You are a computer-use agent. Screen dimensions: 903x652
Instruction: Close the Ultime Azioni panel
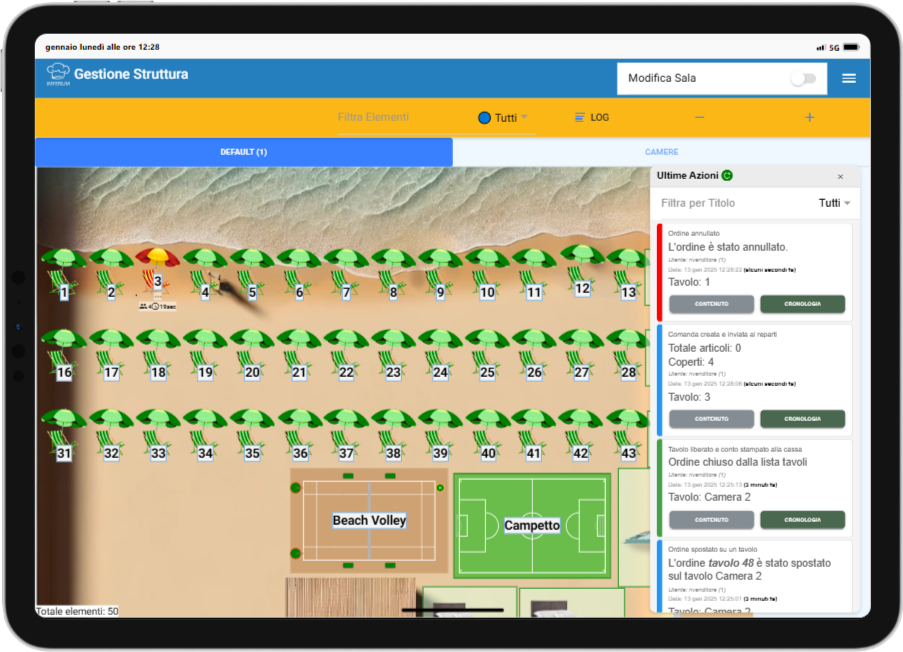click(x=840, y=177)
